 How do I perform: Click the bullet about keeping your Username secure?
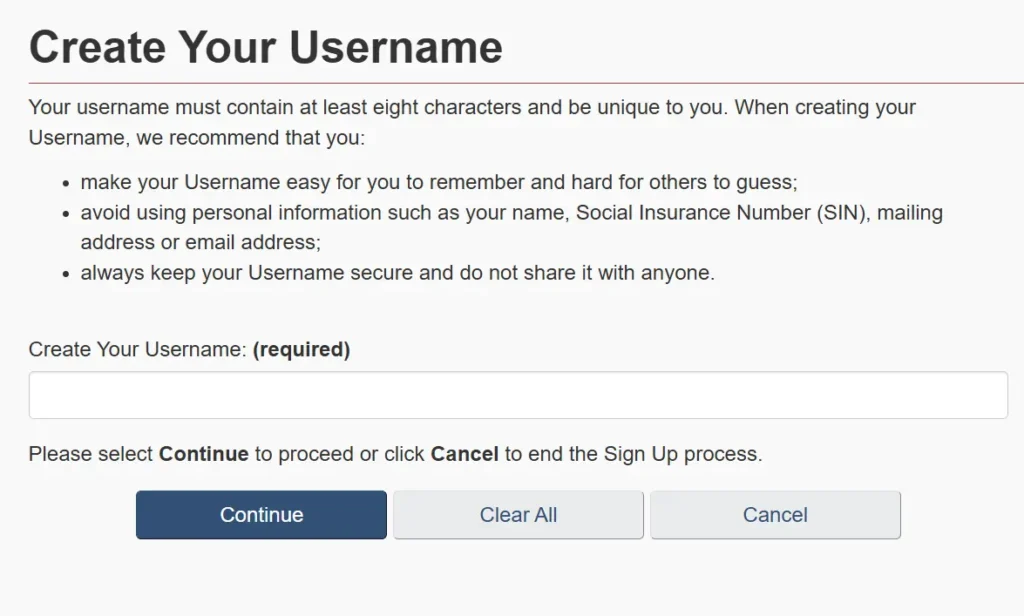point(400,272)
